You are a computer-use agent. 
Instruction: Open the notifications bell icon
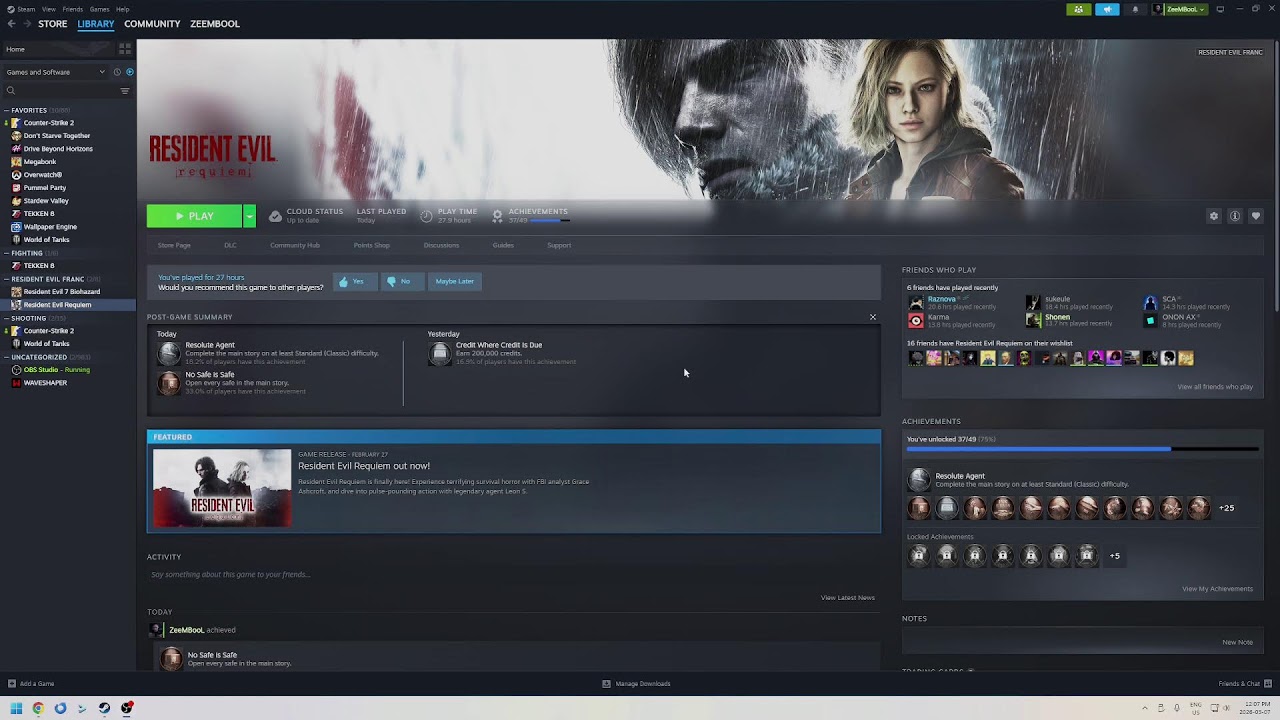1135,9
